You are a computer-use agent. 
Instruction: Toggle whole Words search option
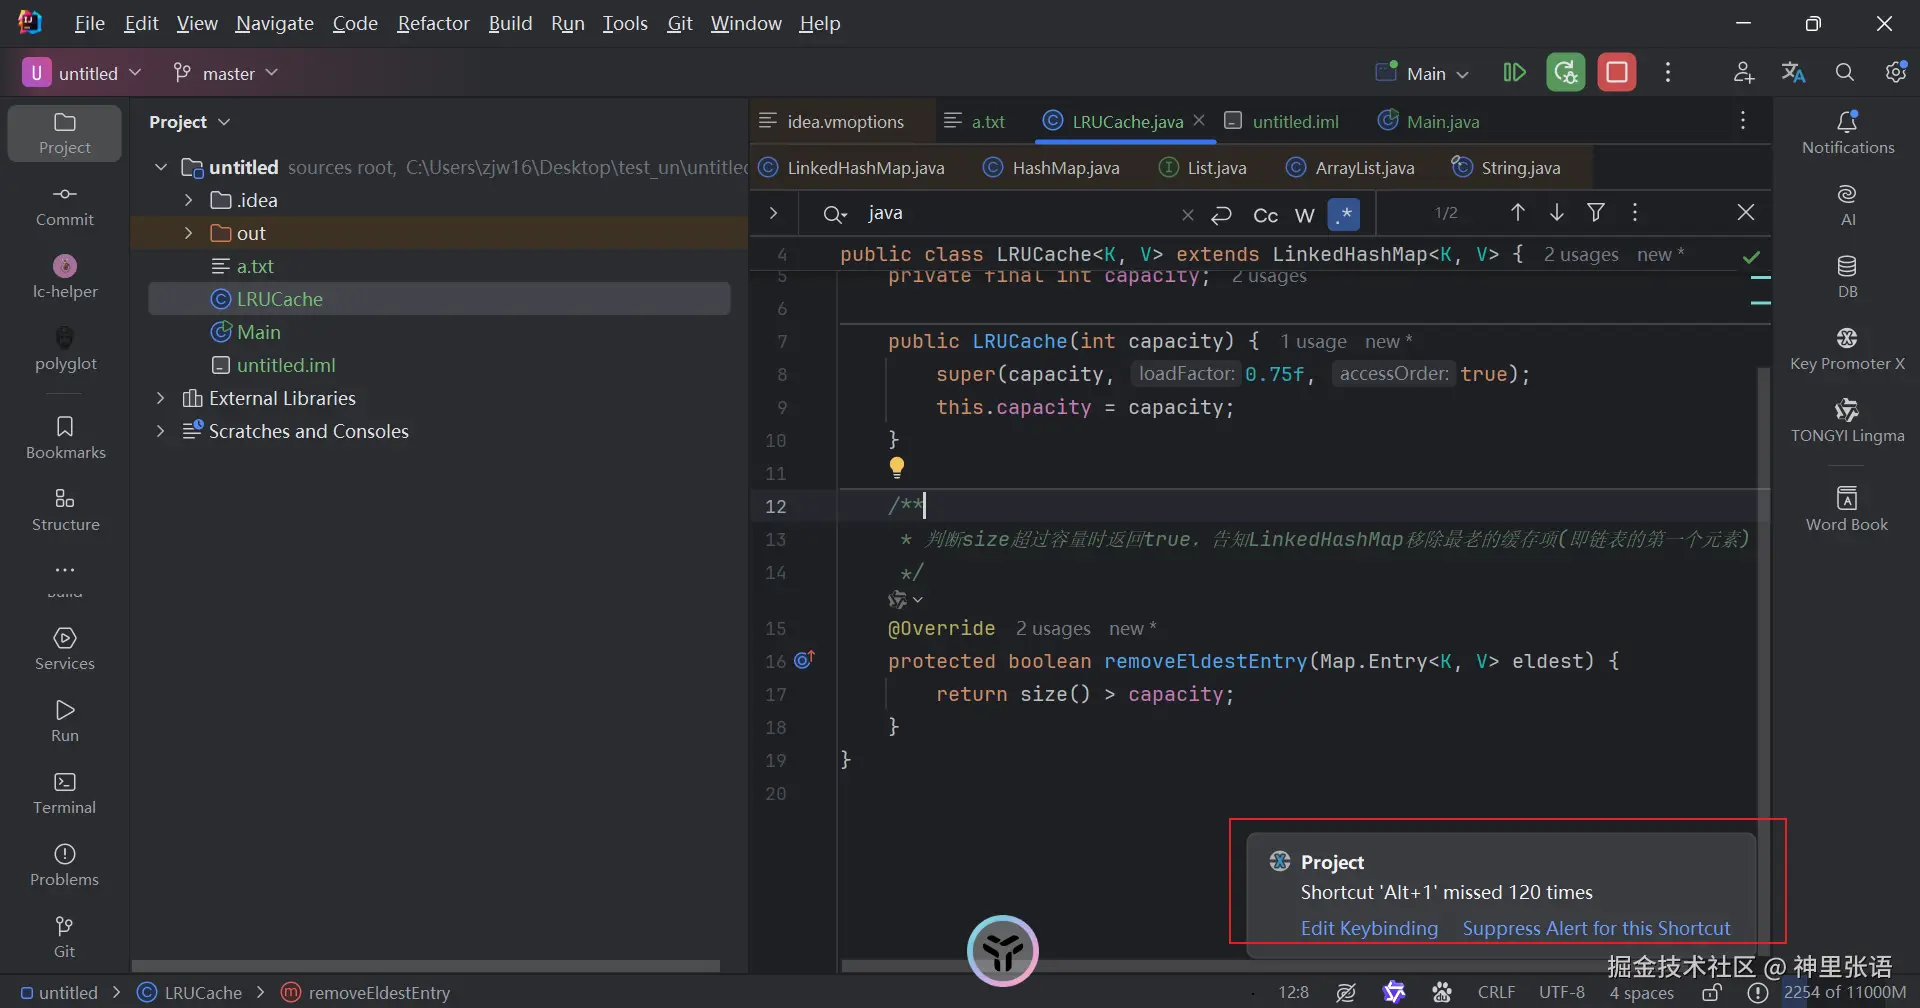1304,214
